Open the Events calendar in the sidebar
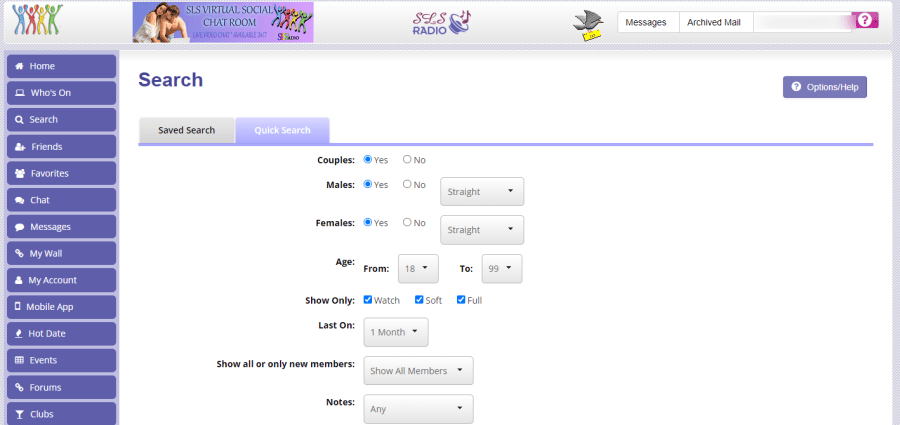This screenshot has height=425, width=900. [x=61, y=360]
